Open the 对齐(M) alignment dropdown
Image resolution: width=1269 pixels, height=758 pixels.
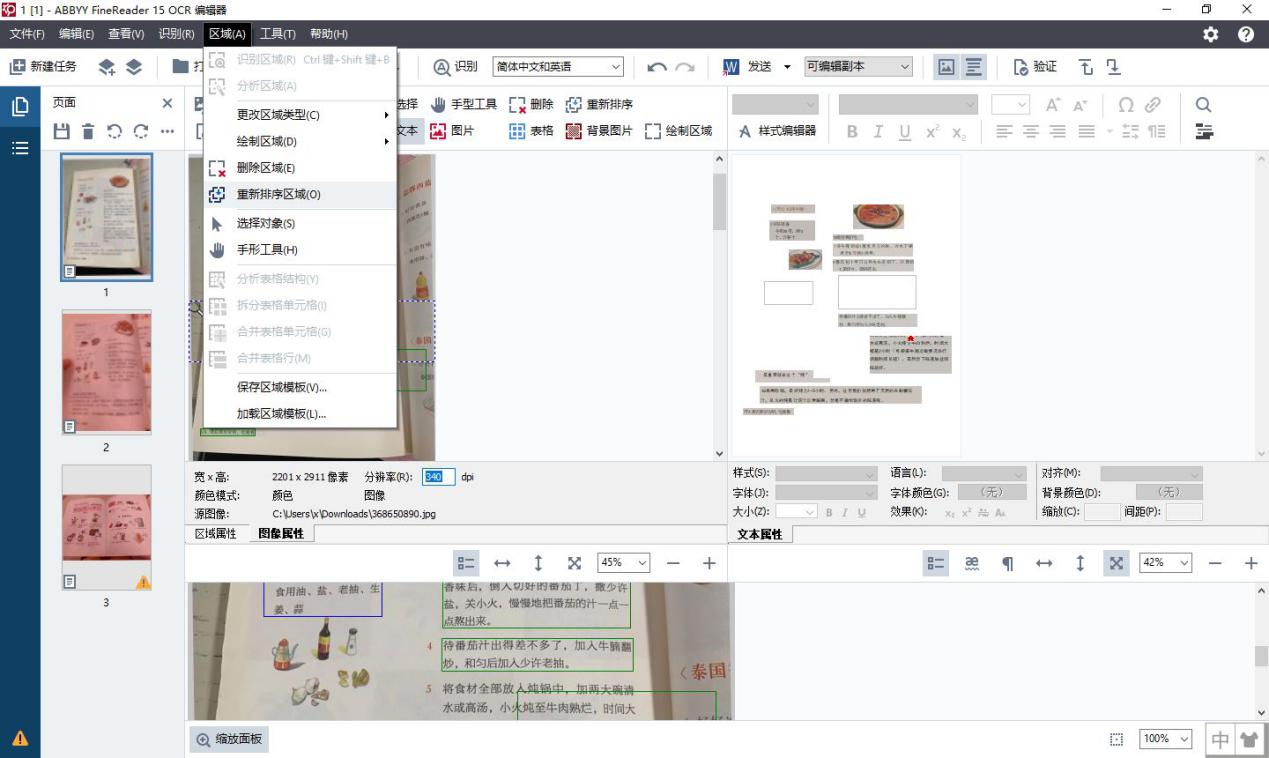[1152, 473]
